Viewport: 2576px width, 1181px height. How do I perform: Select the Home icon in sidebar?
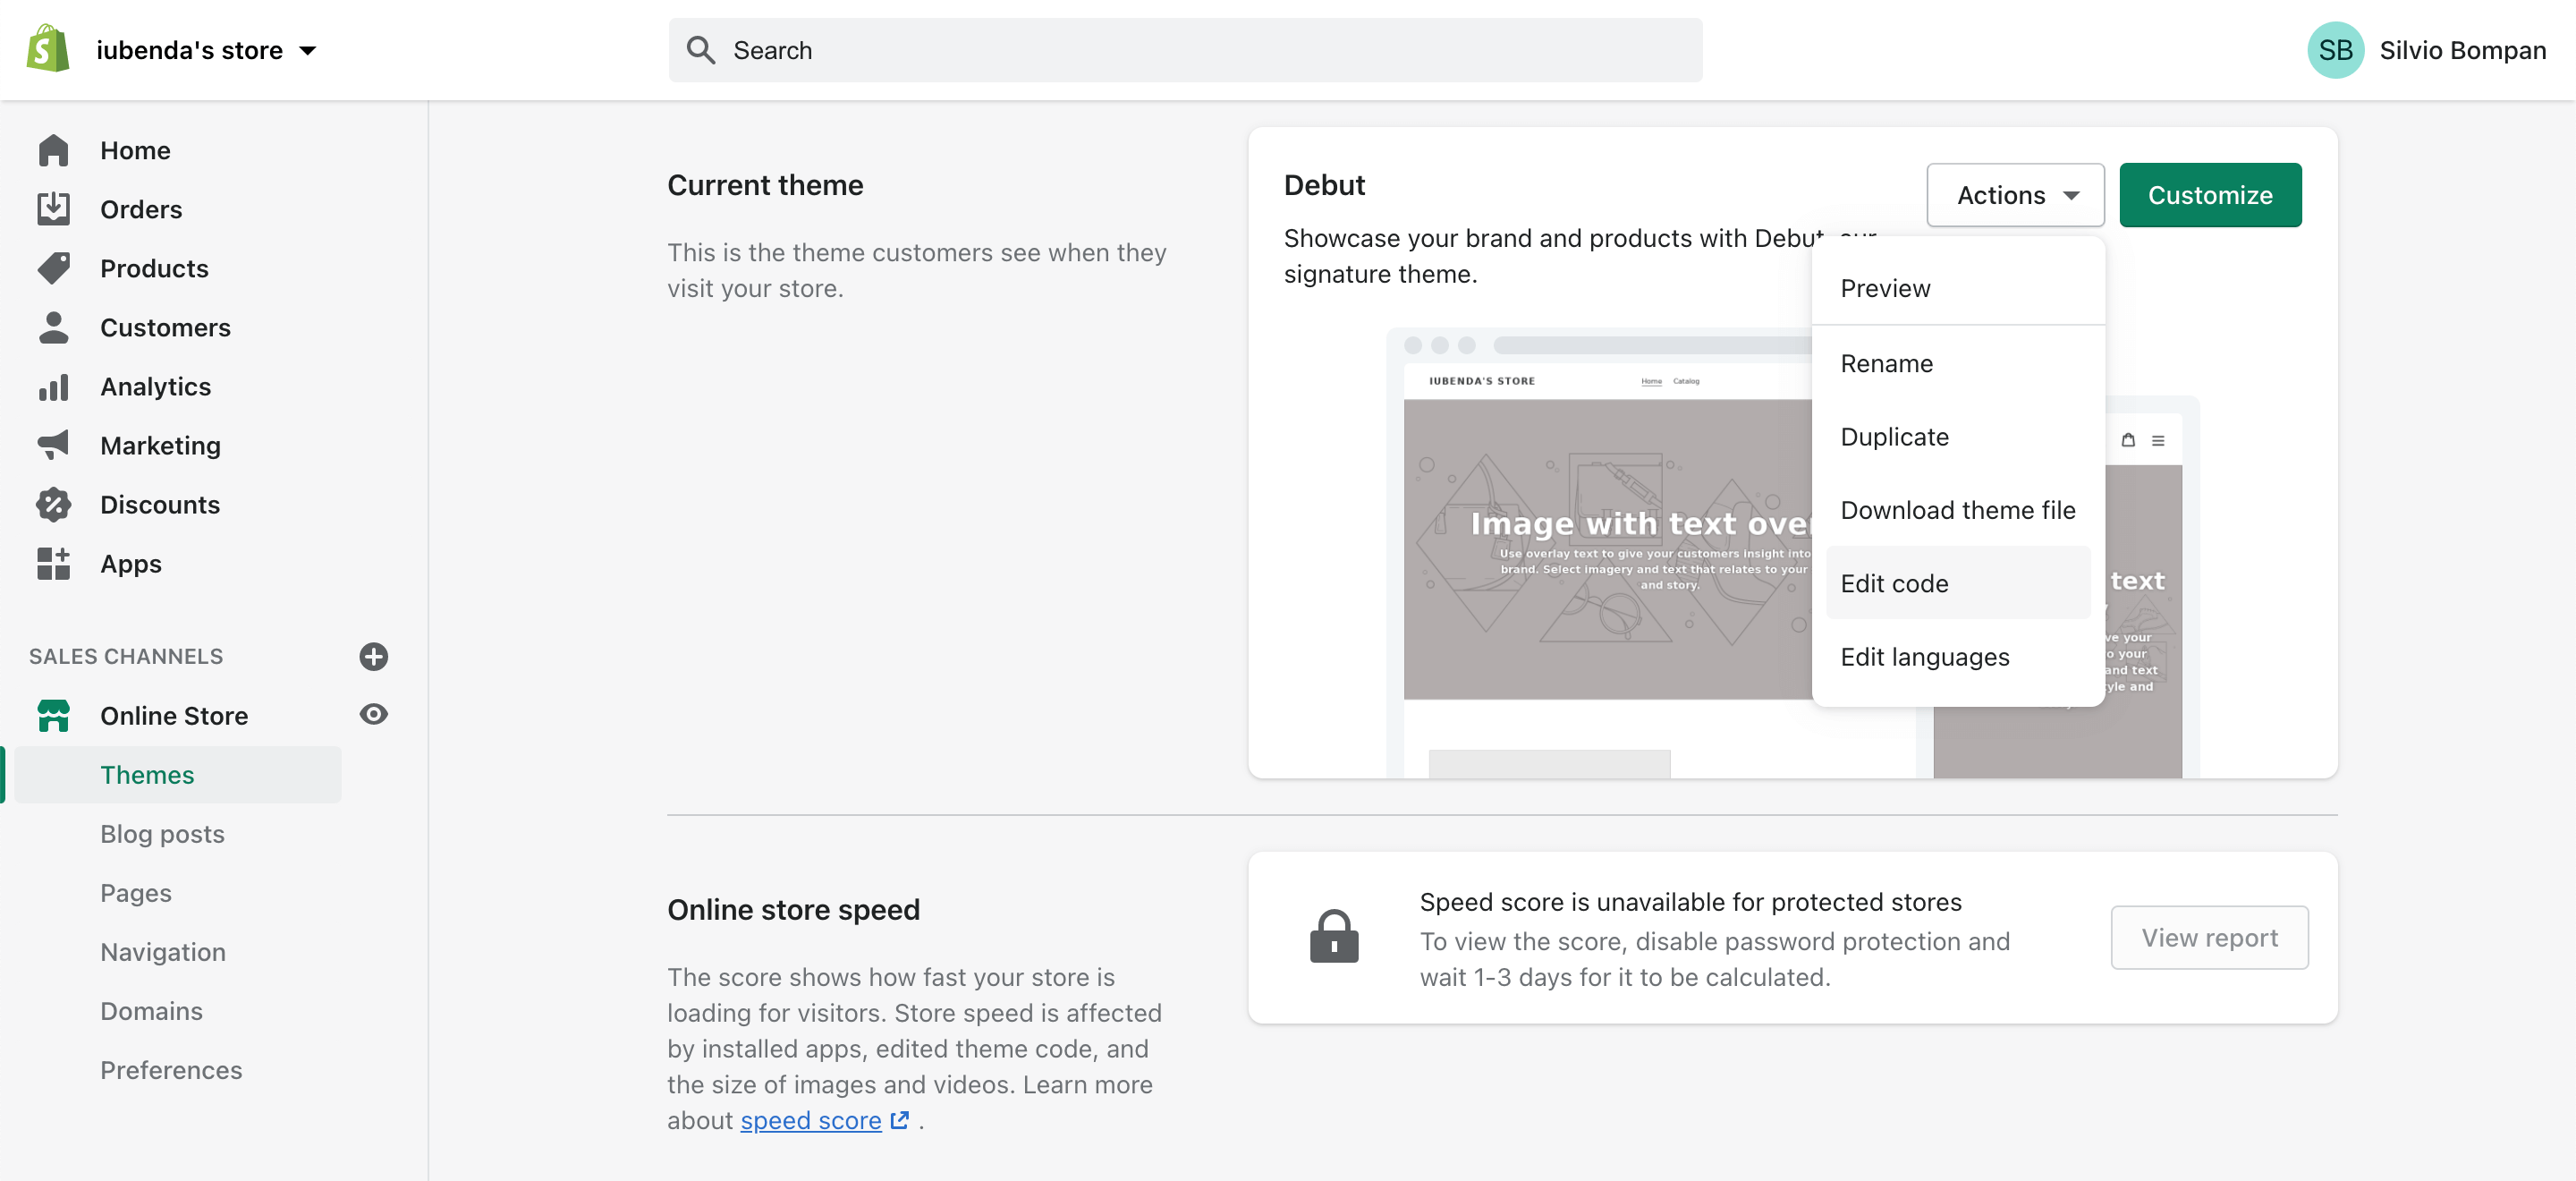coord(53,149)
